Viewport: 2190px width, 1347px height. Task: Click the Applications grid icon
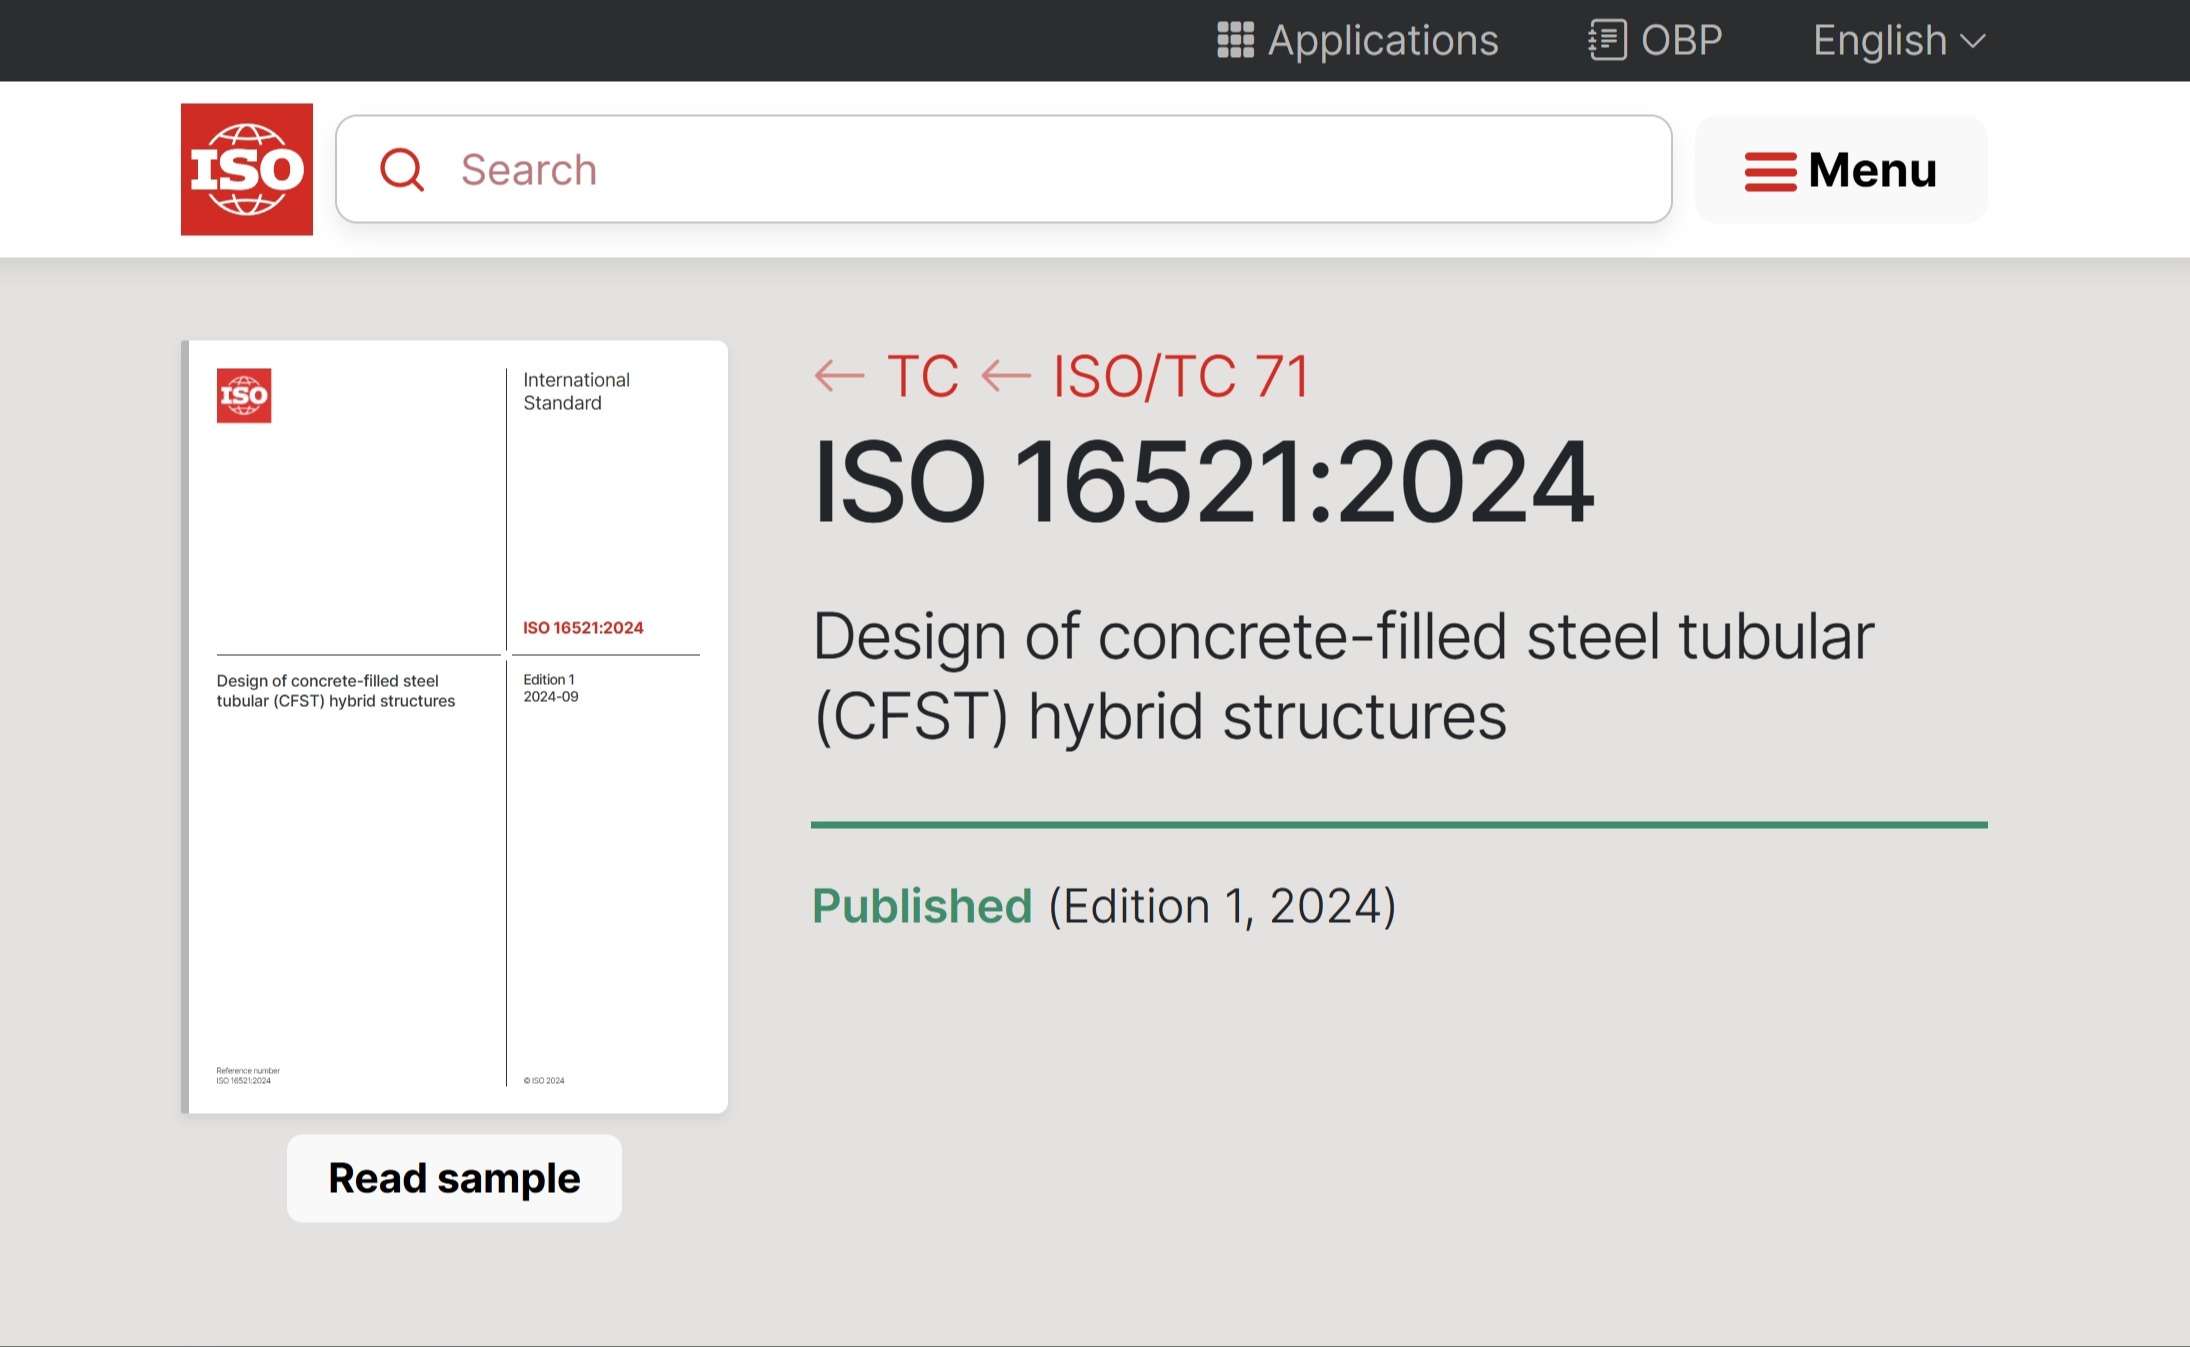(1235, 40)
